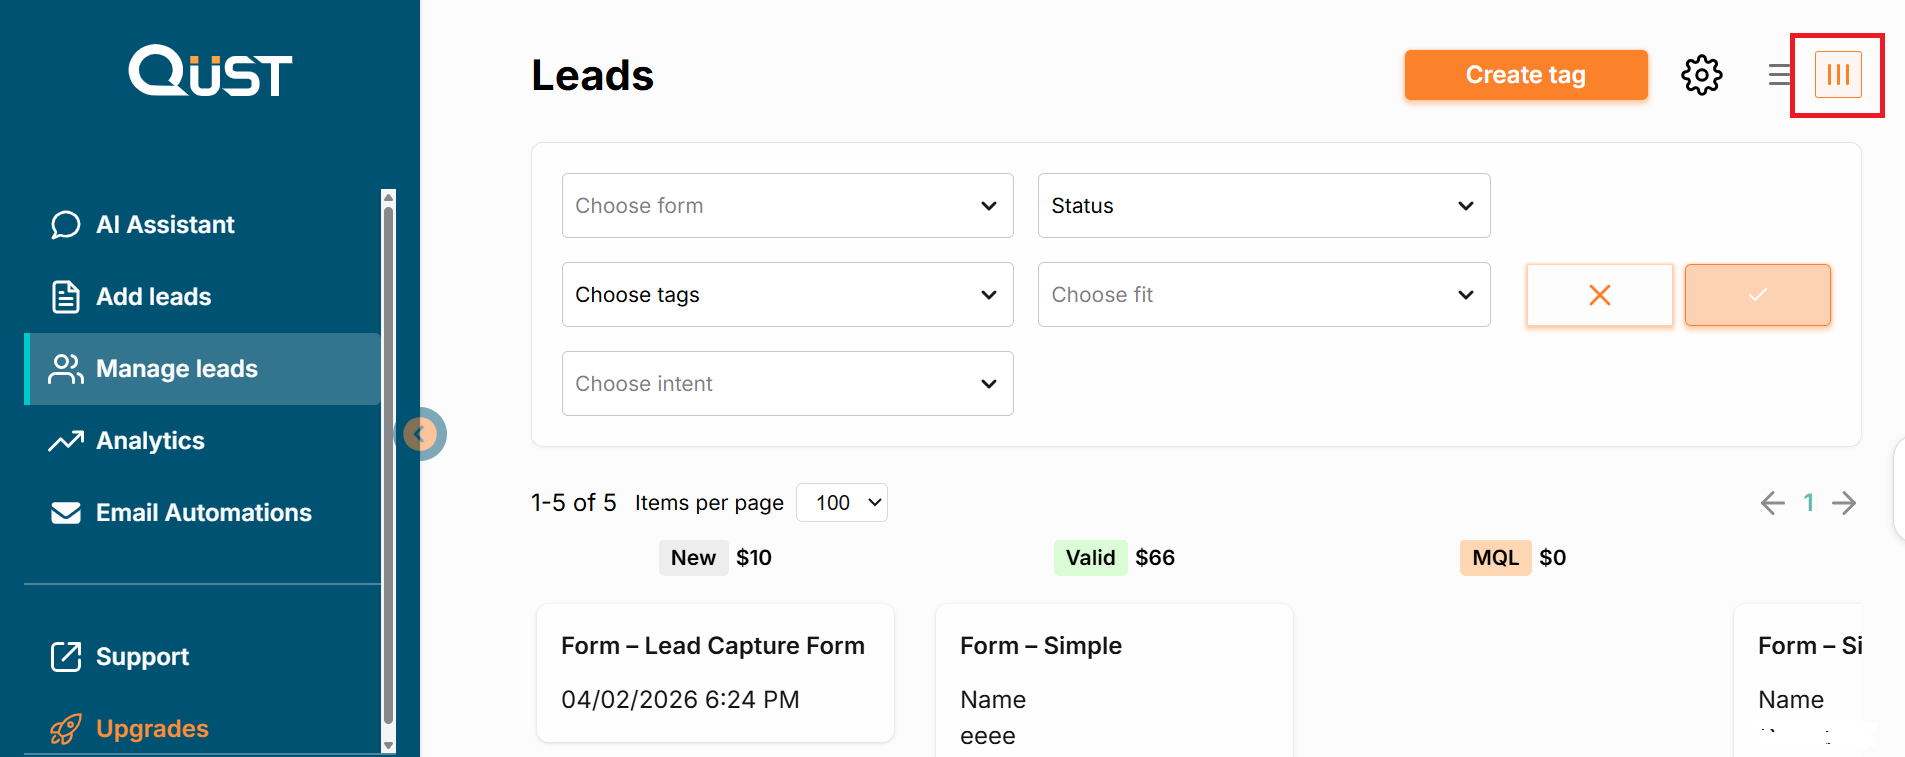1905x757 pixels.
Task: Go to the previous page arrow
Action: point(1772,503)
